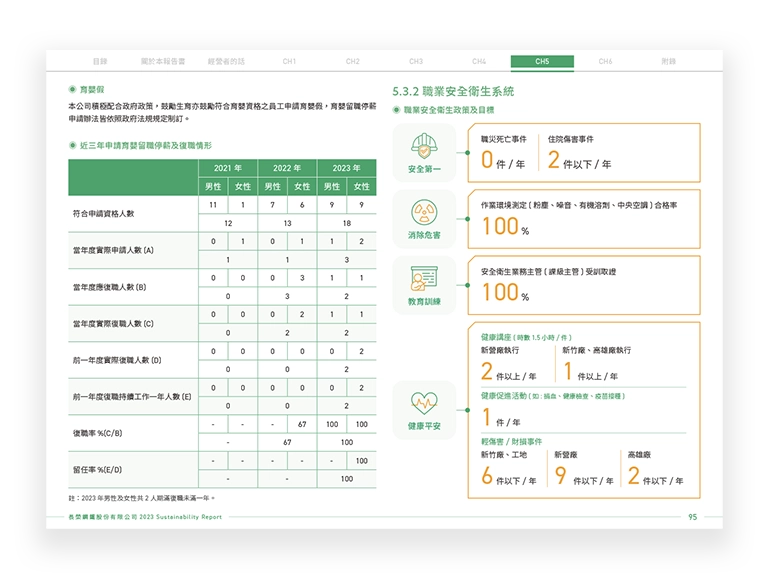The height and width of the screenshot is (579, 768).
Task: Click the 2022 eligible total cell 13
Action: 287,223
